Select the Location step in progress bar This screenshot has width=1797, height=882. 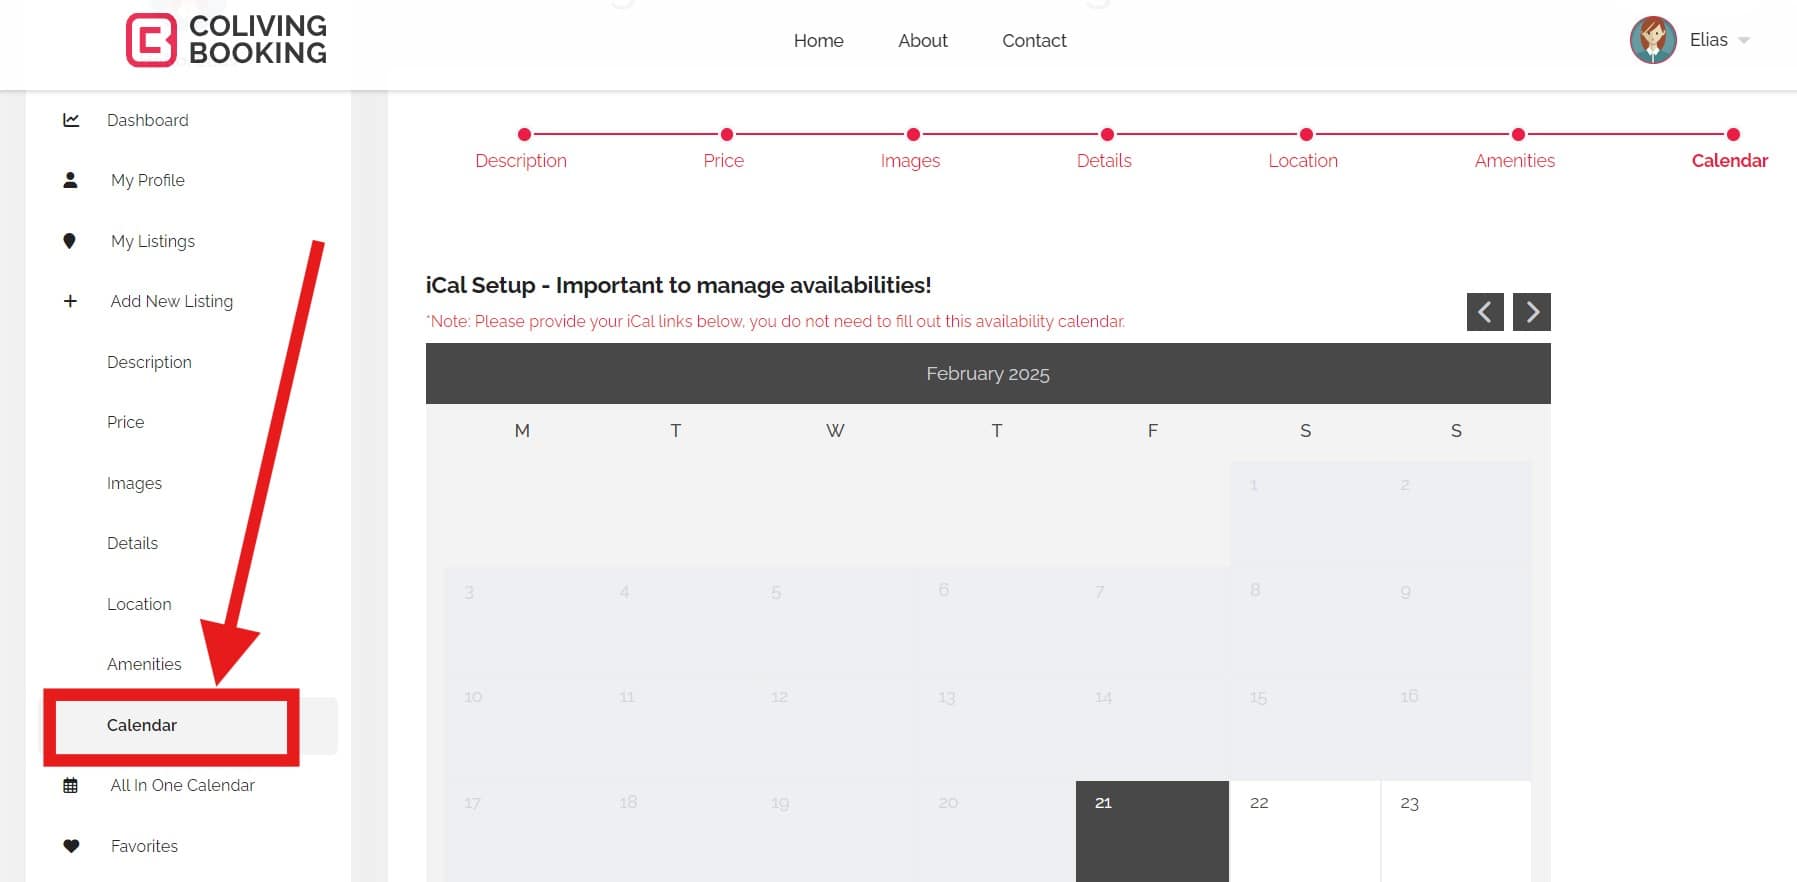coord(1302,160)
